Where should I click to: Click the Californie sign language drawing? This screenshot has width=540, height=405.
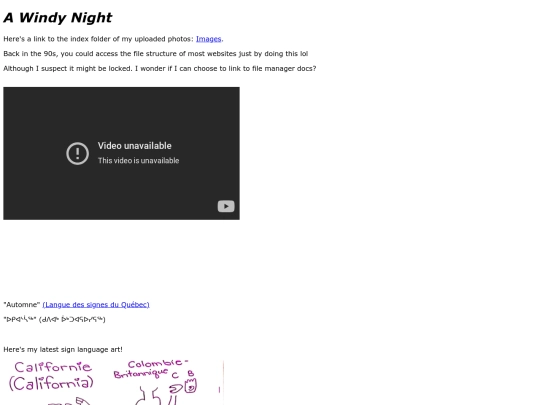point(52,382)
